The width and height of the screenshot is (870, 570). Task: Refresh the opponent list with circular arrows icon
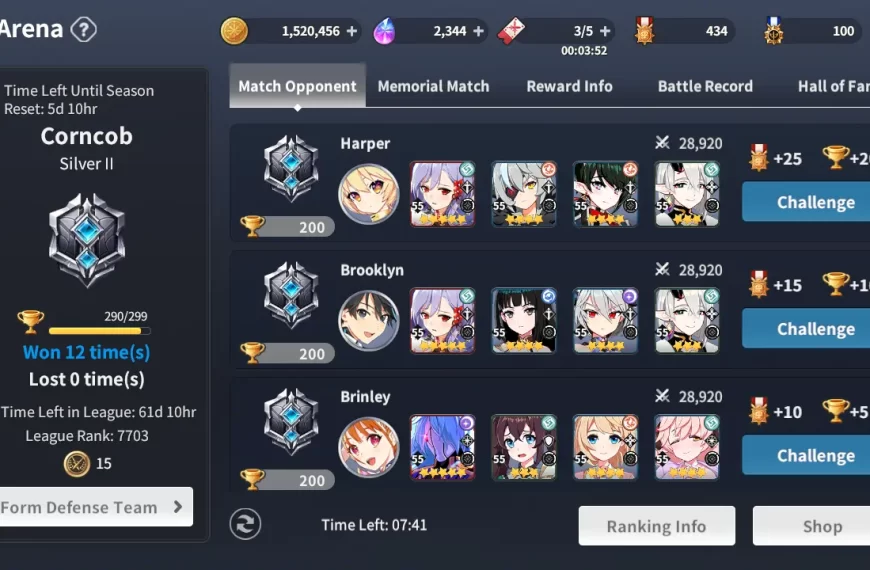245,524
